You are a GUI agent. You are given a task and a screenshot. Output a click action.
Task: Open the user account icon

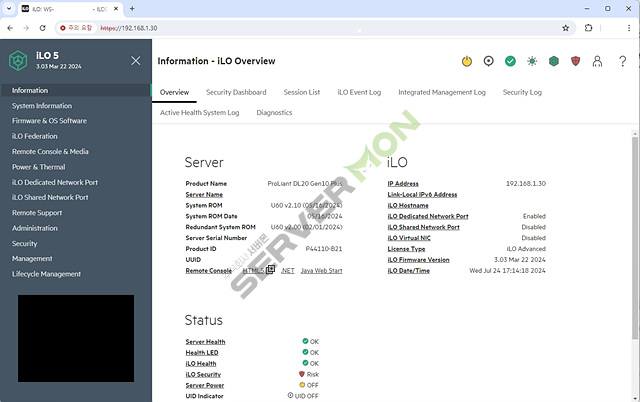(597, 61)
